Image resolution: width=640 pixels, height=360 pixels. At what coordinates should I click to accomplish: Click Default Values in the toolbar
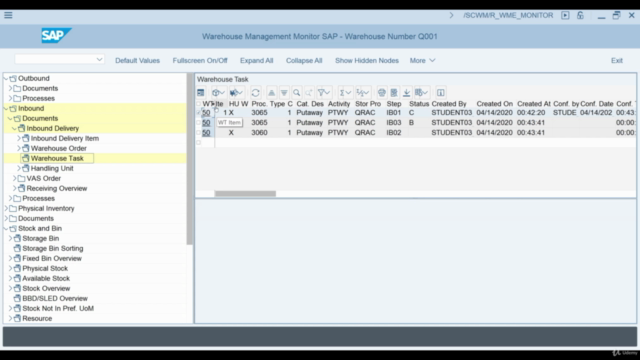pos(138,60)
